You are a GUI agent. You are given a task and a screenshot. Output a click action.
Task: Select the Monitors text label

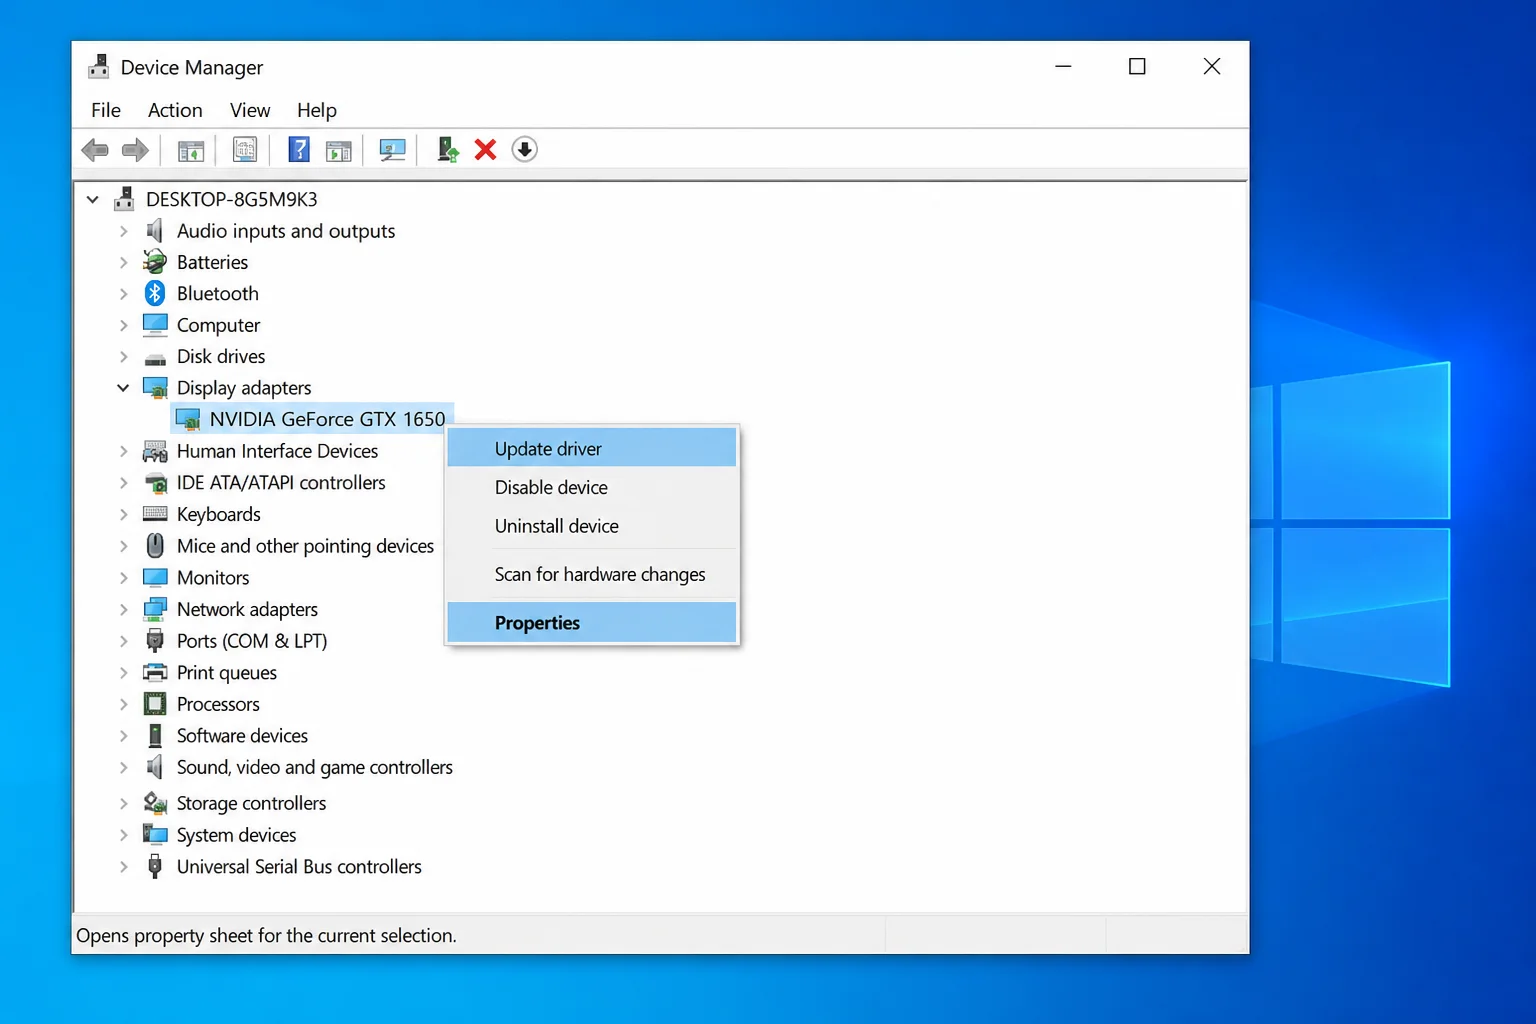pos(213,578)
